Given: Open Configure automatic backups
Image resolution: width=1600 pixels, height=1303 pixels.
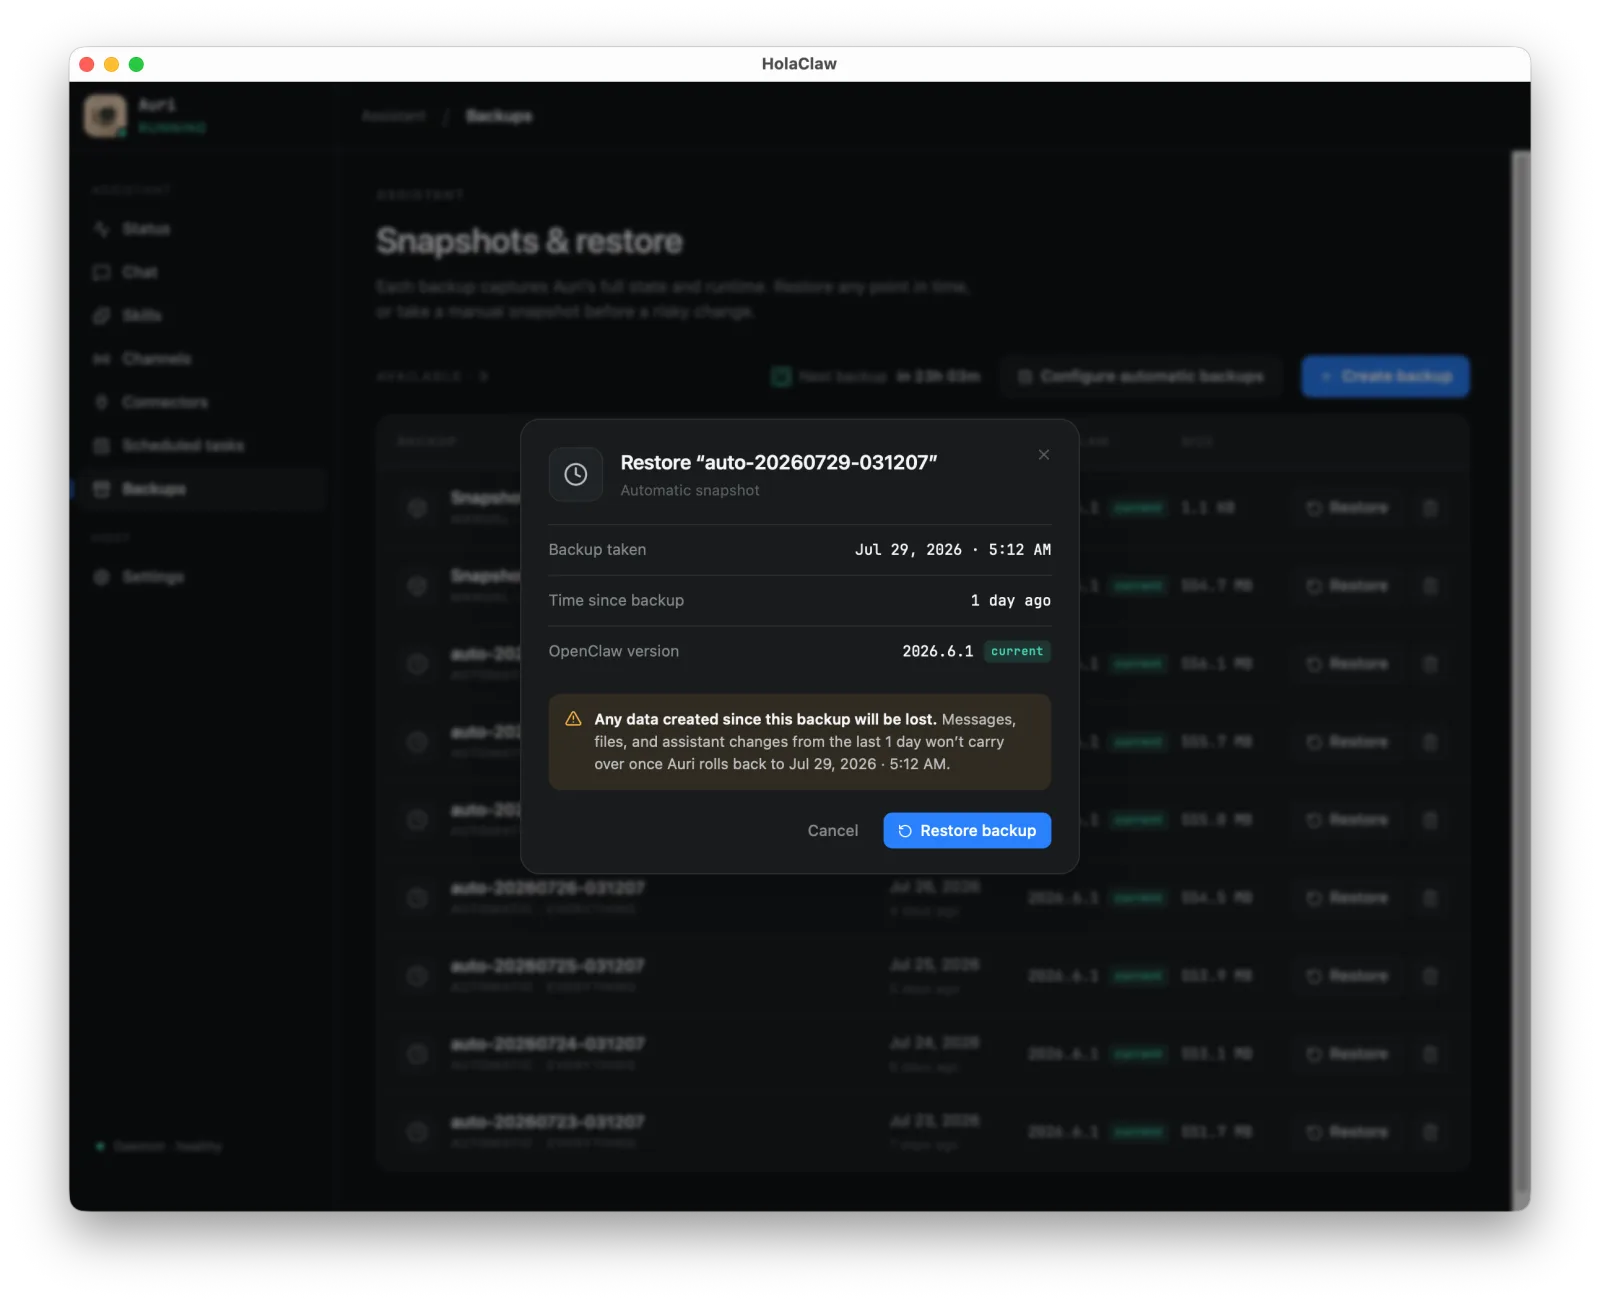Looking at the screenshot, I should click(1141, 376).
